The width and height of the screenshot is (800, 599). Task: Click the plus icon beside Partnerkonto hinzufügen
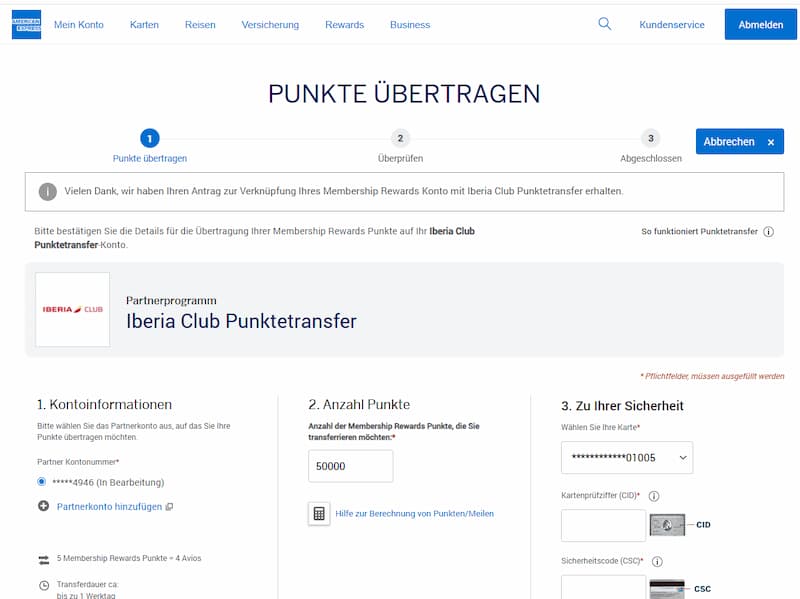tap(44, 506)
